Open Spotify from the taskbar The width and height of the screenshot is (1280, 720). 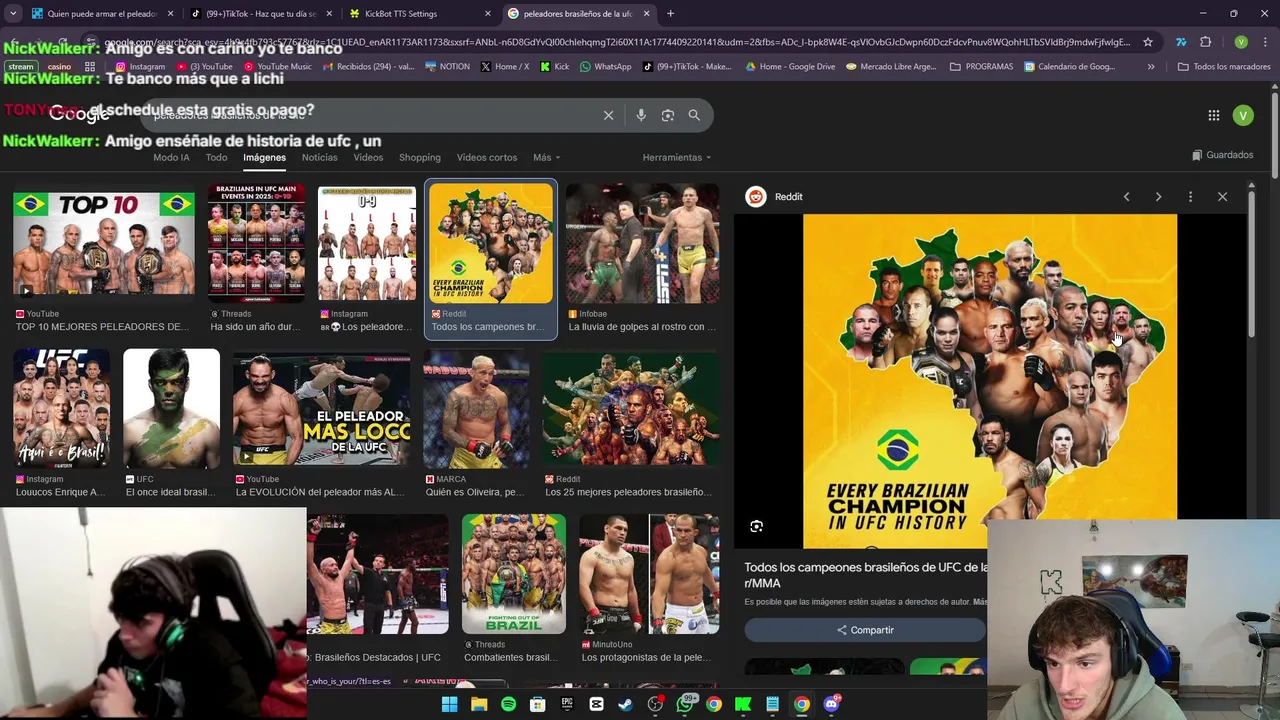tap(508, 704)
